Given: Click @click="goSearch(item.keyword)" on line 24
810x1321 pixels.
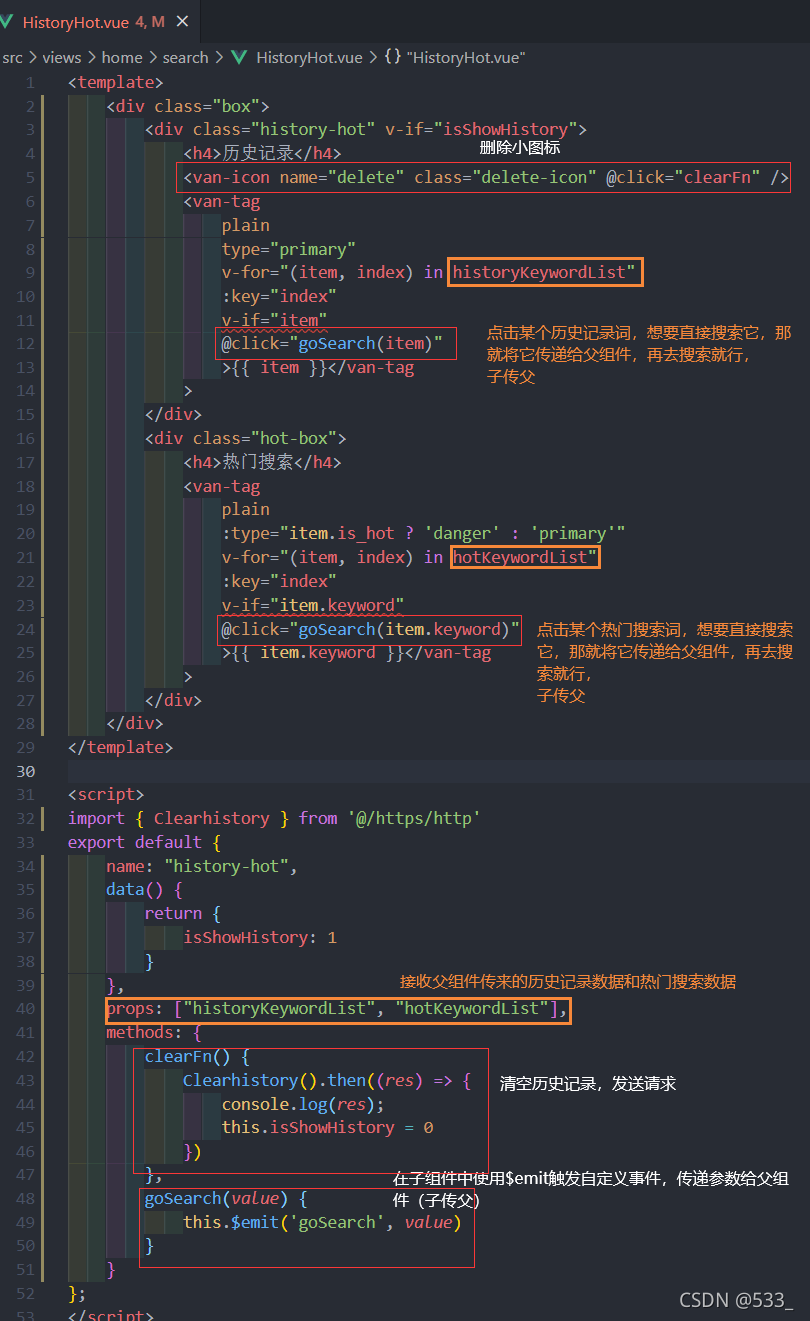Looking at the screenshot, I should 371,629.
